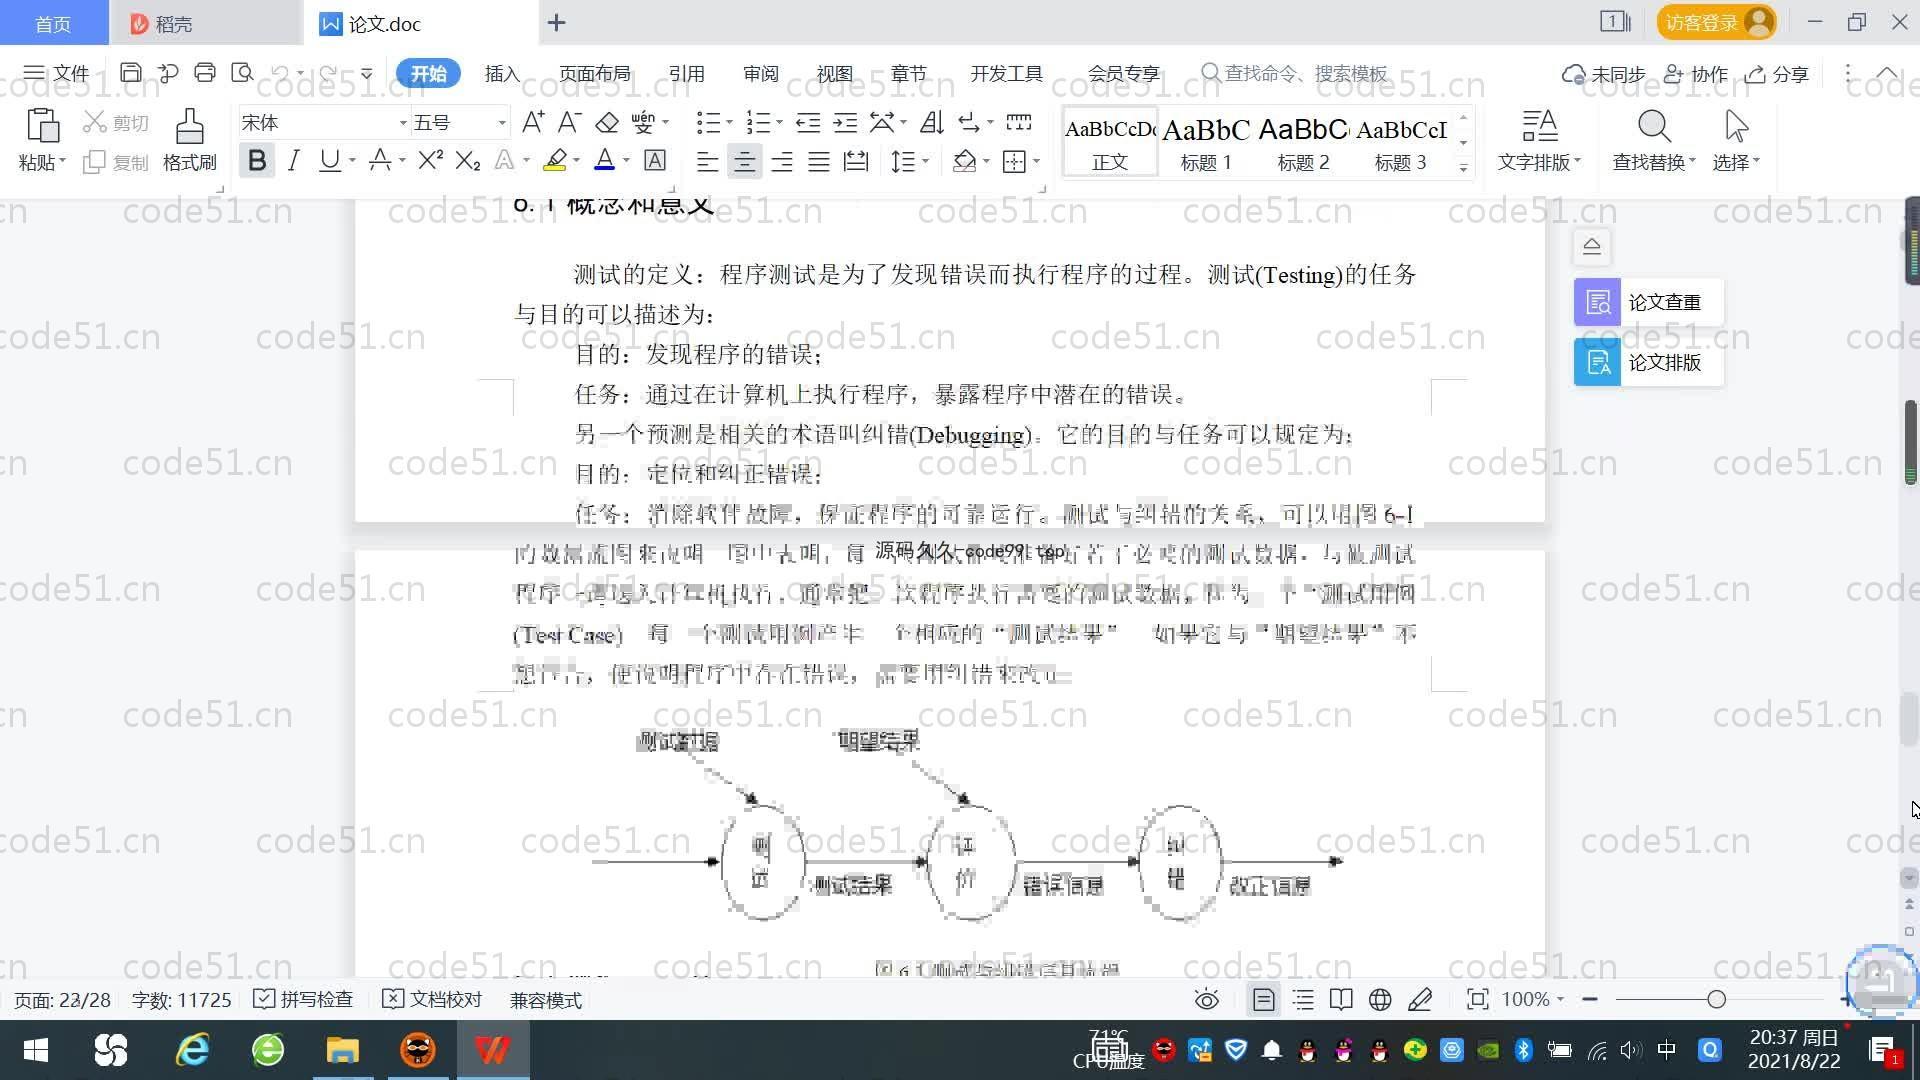
Task: Click the Print icon in quick access toolbar
Action: click(x=205, y=73)
